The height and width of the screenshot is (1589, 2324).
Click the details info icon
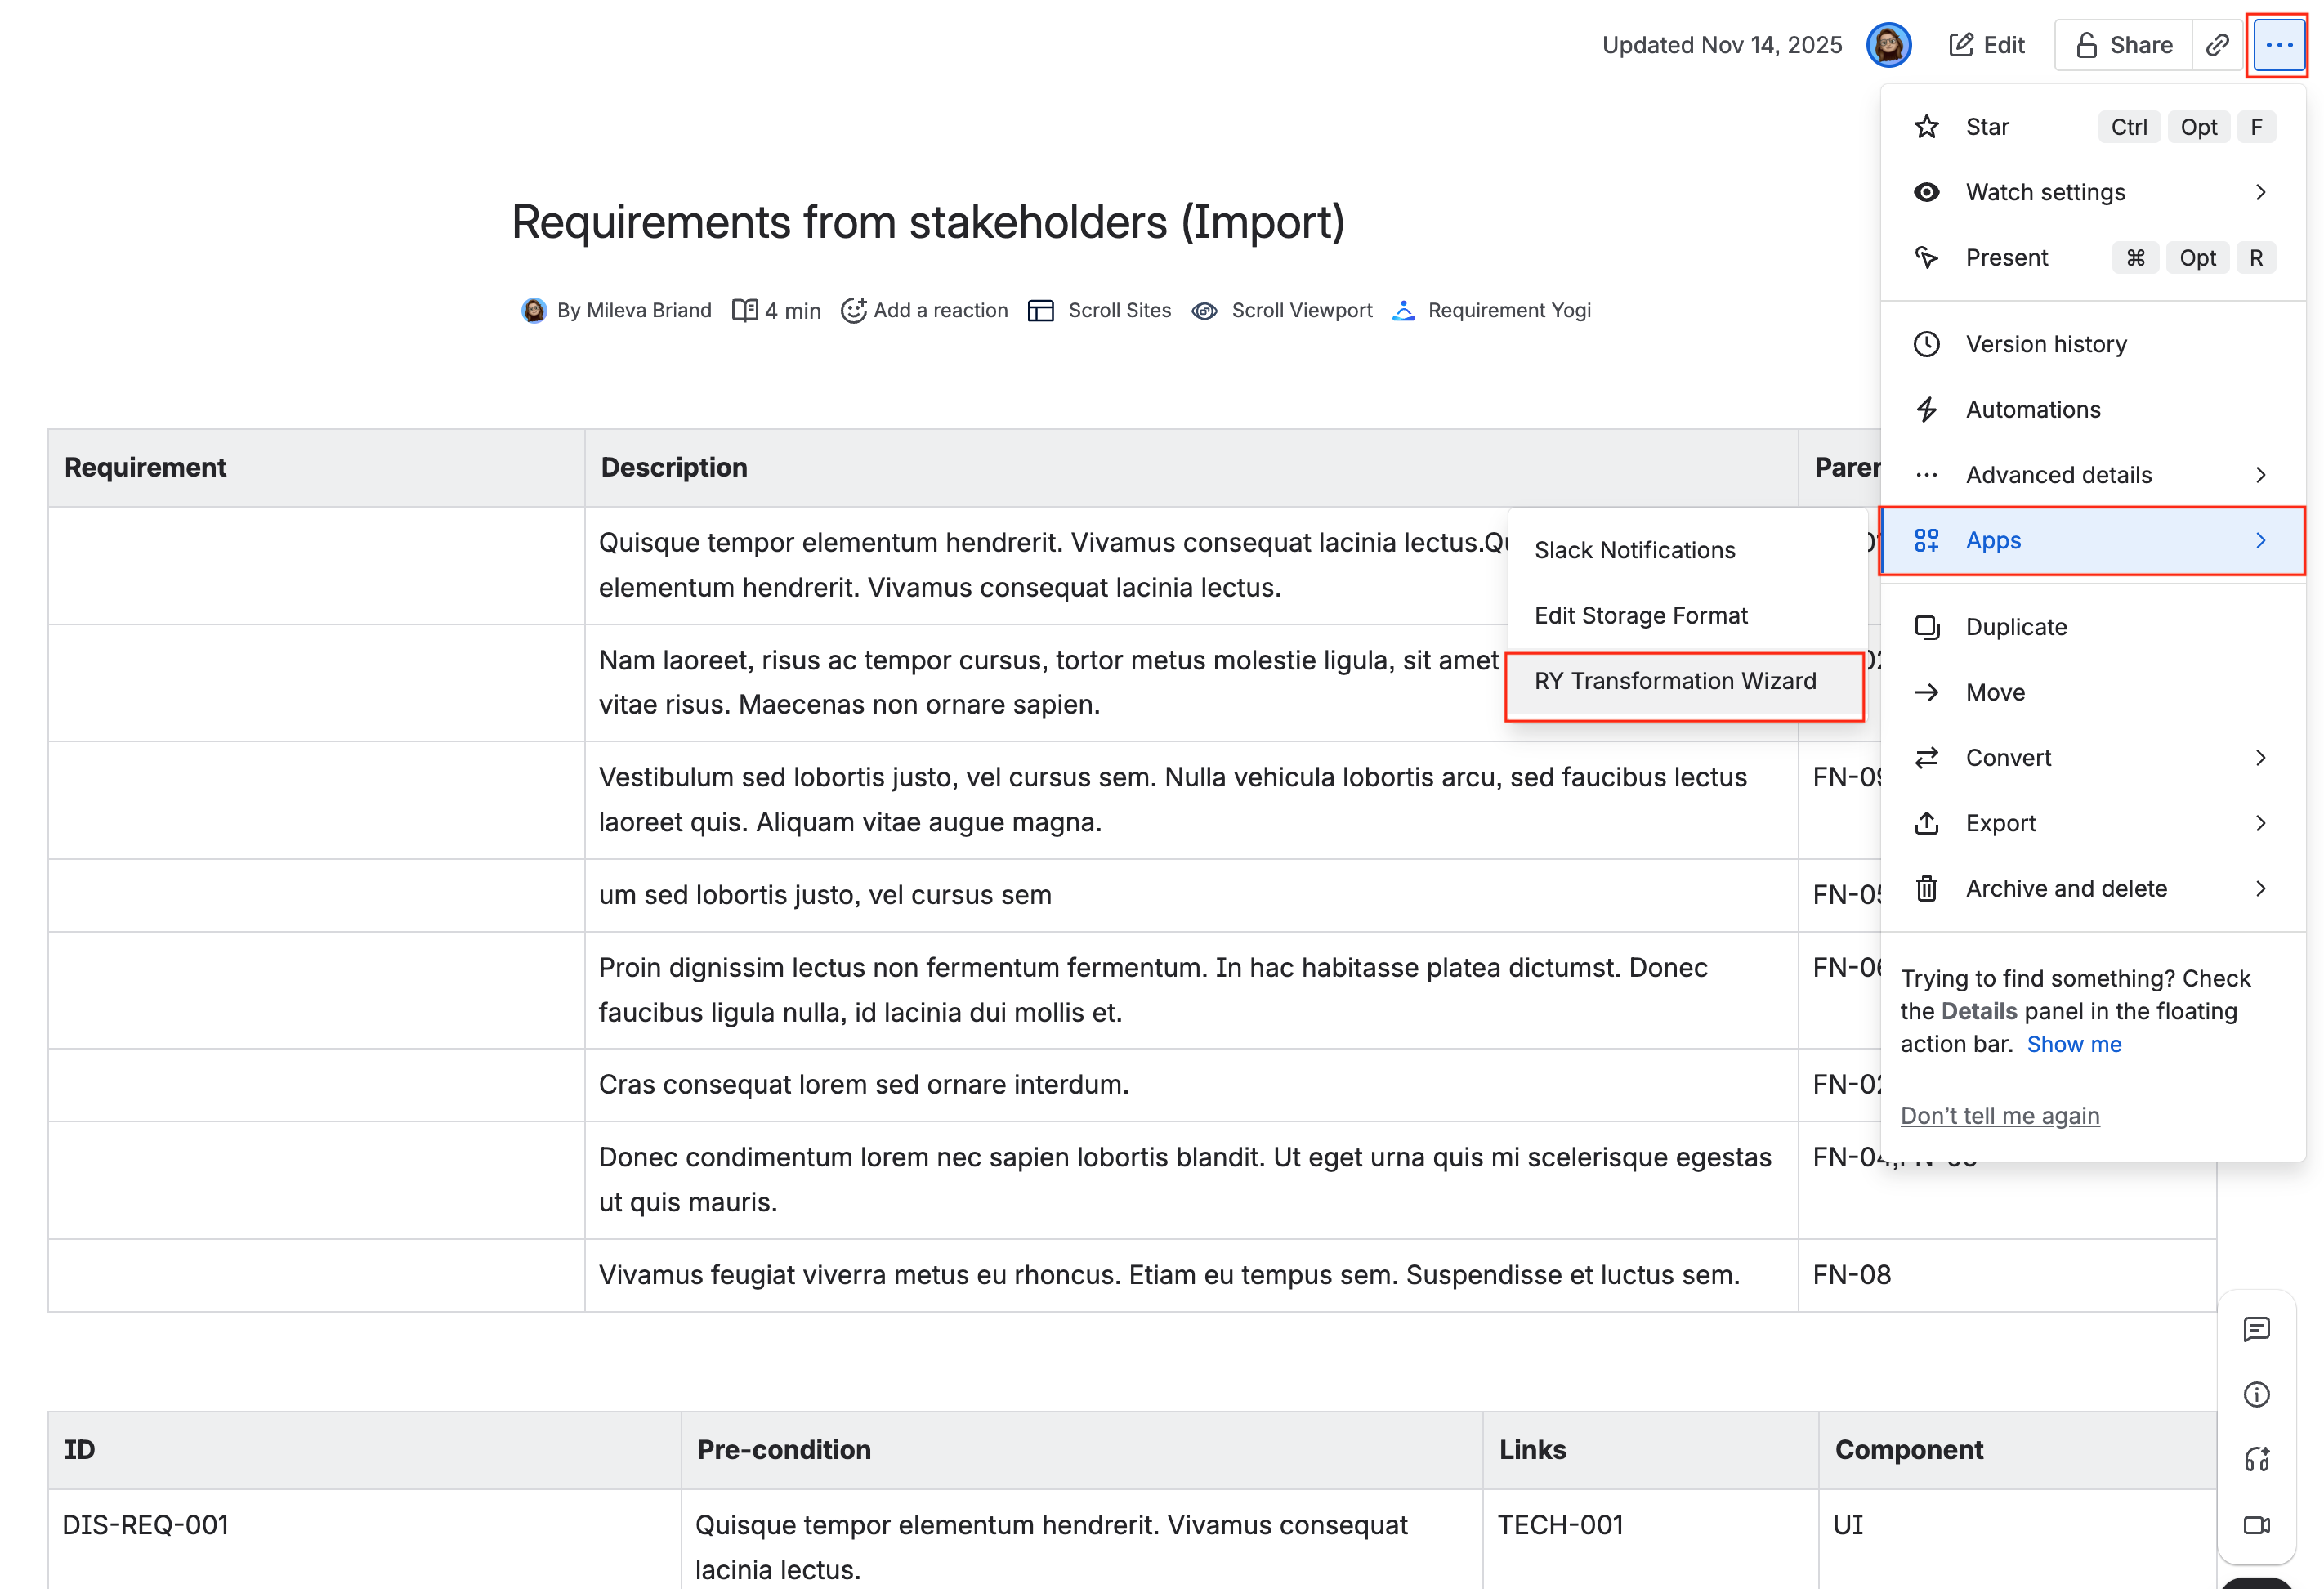tap(2256, 1394)
